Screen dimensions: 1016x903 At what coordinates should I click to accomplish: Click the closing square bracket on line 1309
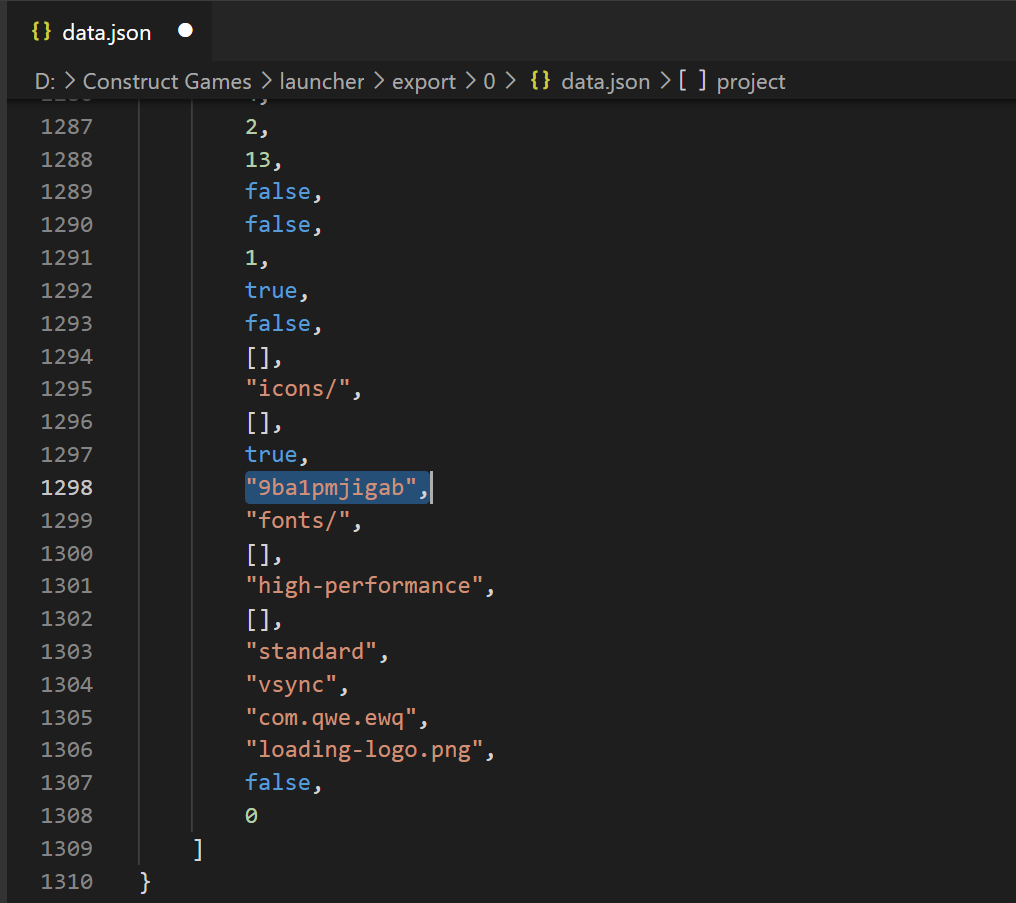pos(198,849)
